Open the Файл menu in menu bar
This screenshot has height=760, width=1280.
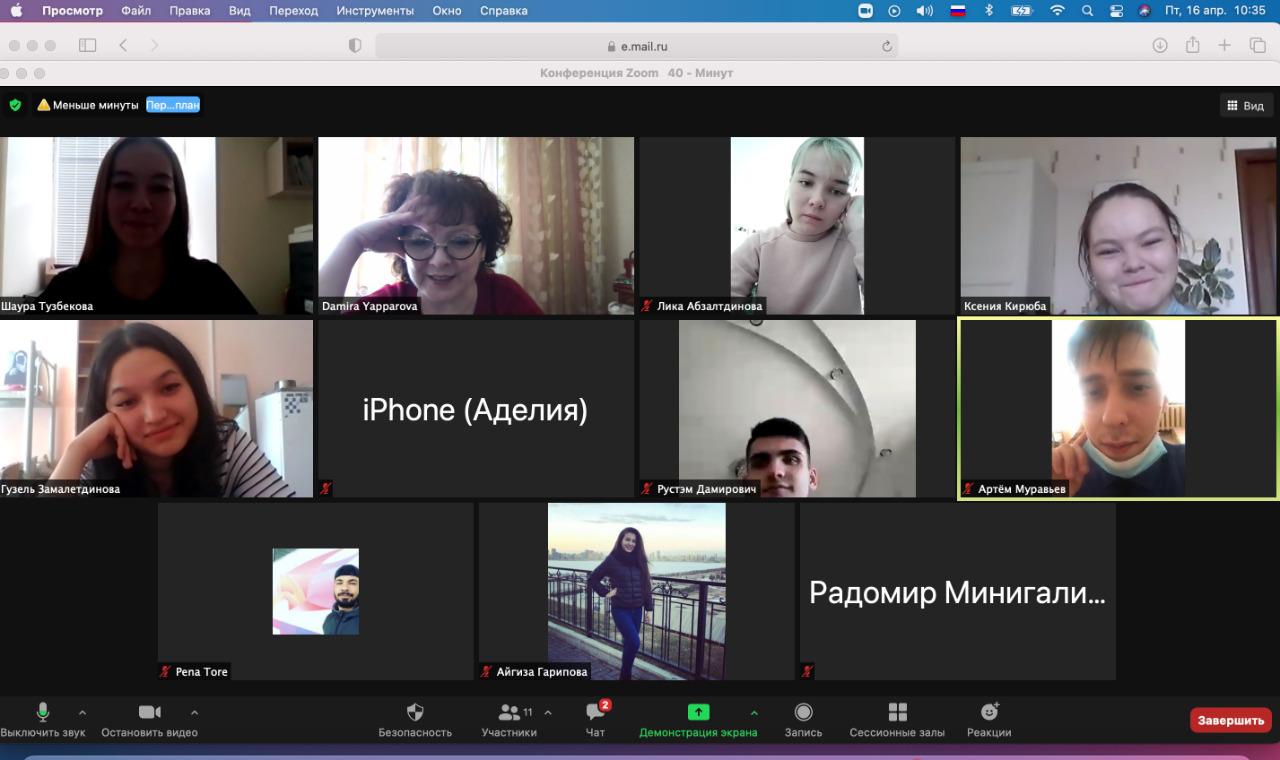136,11
